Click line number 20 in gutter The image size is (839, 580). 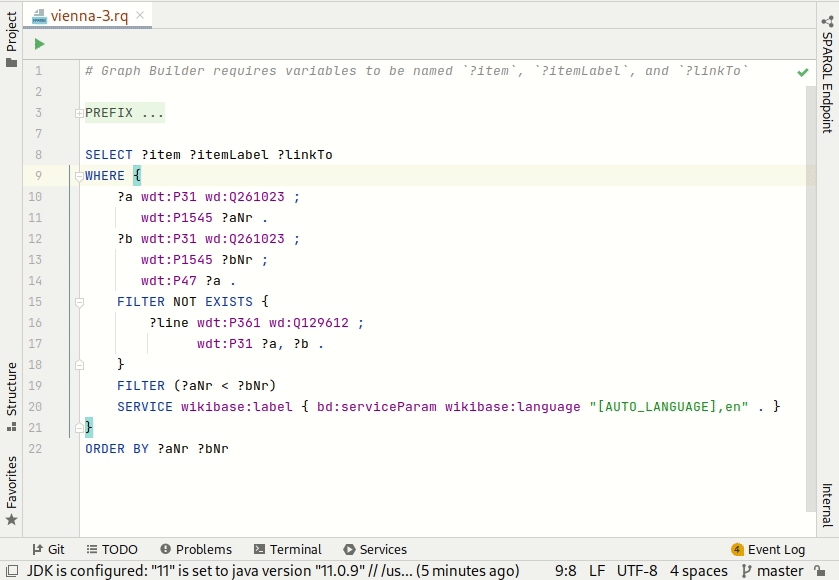click(x=35, y=407)
